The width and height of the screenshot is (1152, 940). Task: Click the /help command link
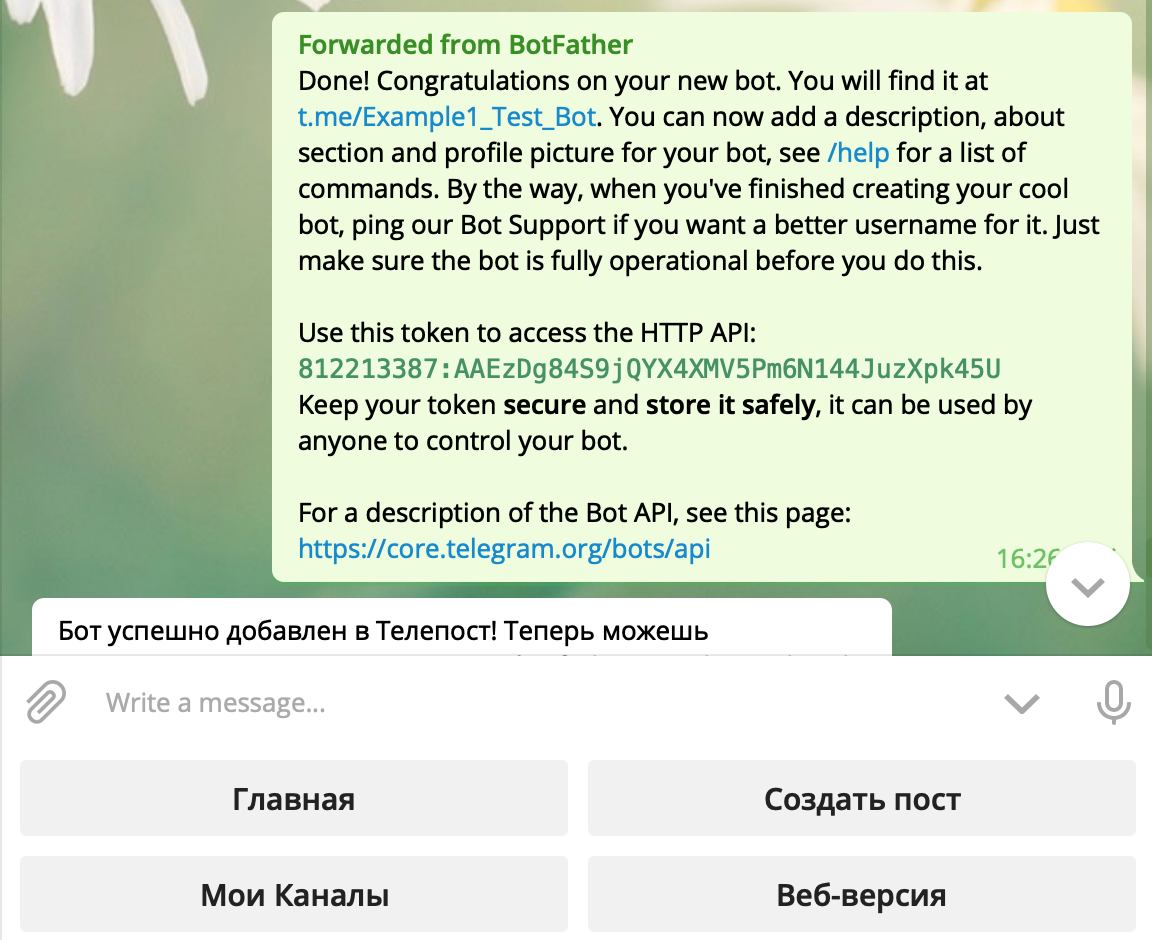pos(858,153)
